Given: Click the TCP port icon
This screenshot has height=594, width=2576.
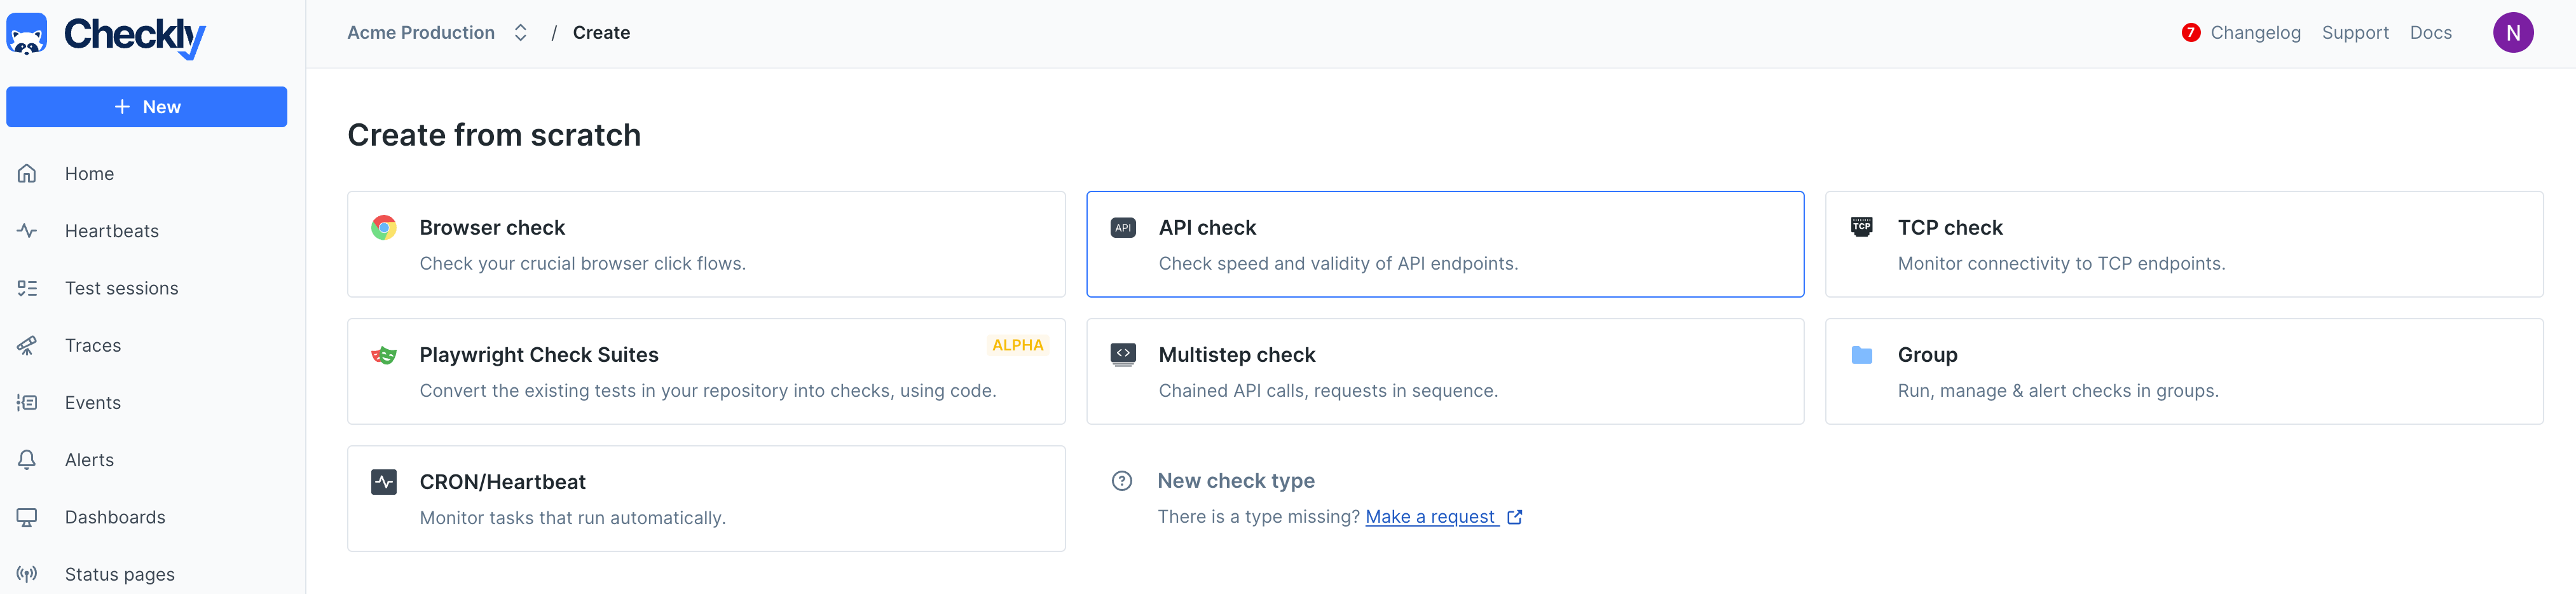Looking at the screenshot, I should click(x=1861, y=227).
